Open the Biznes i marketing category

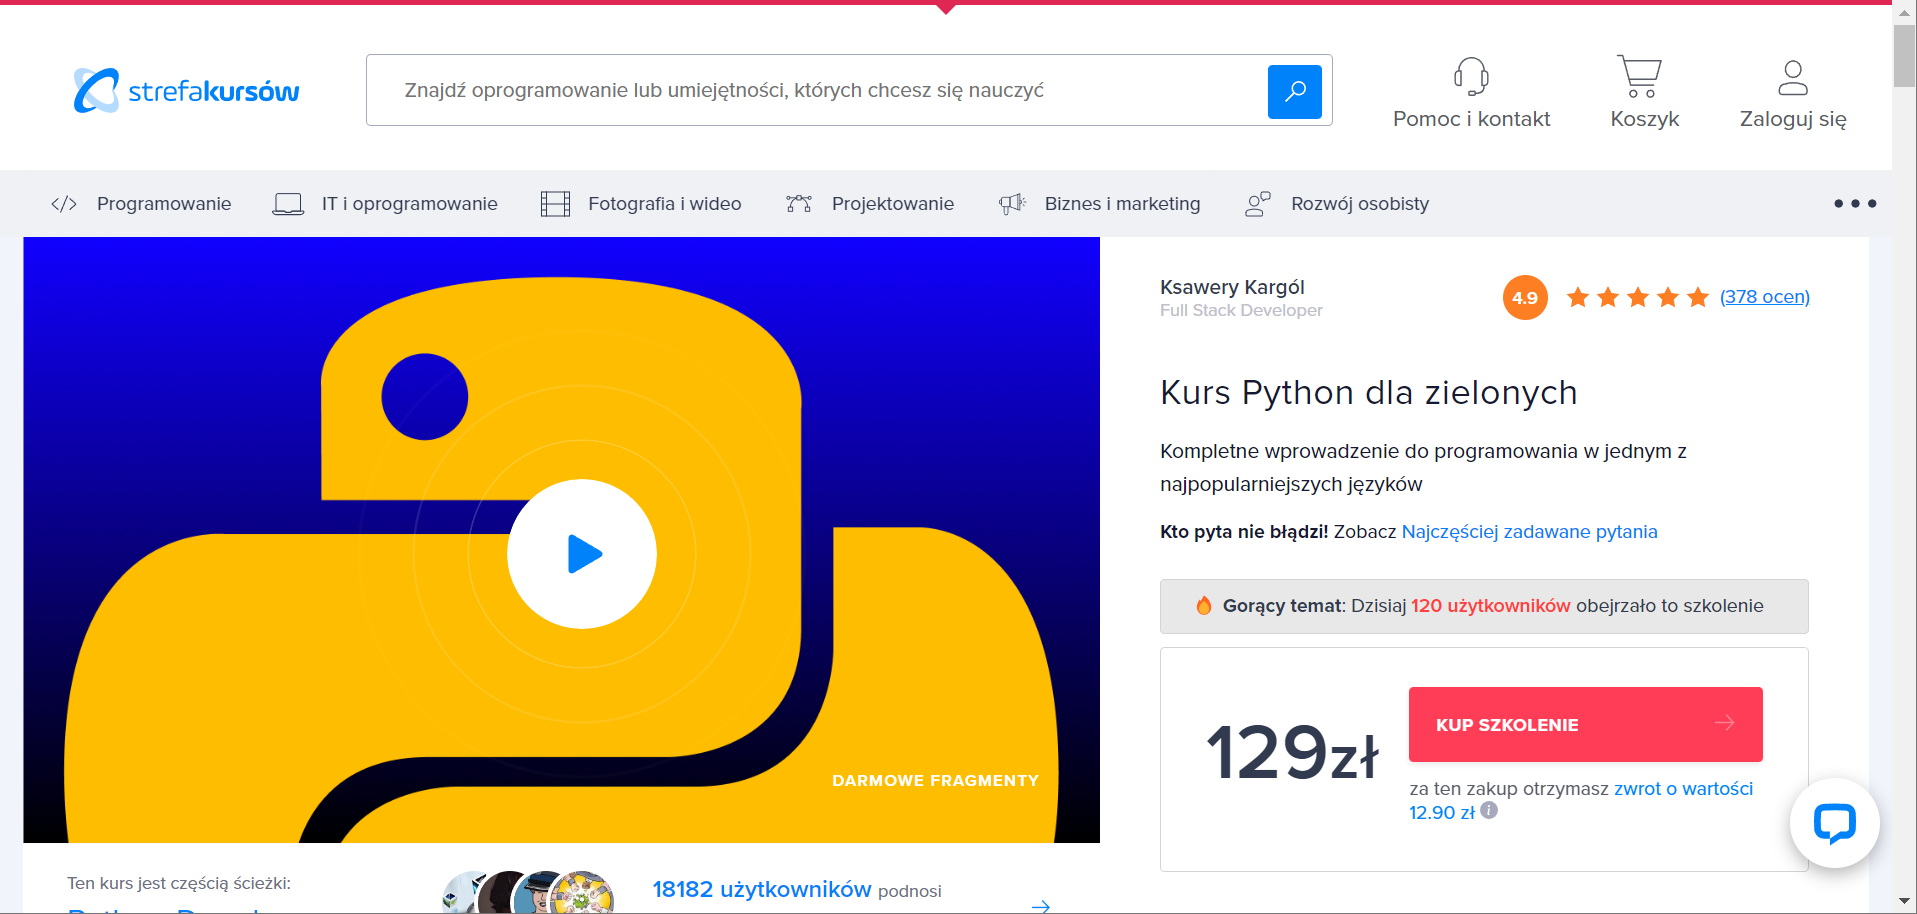pos(1122,204)
